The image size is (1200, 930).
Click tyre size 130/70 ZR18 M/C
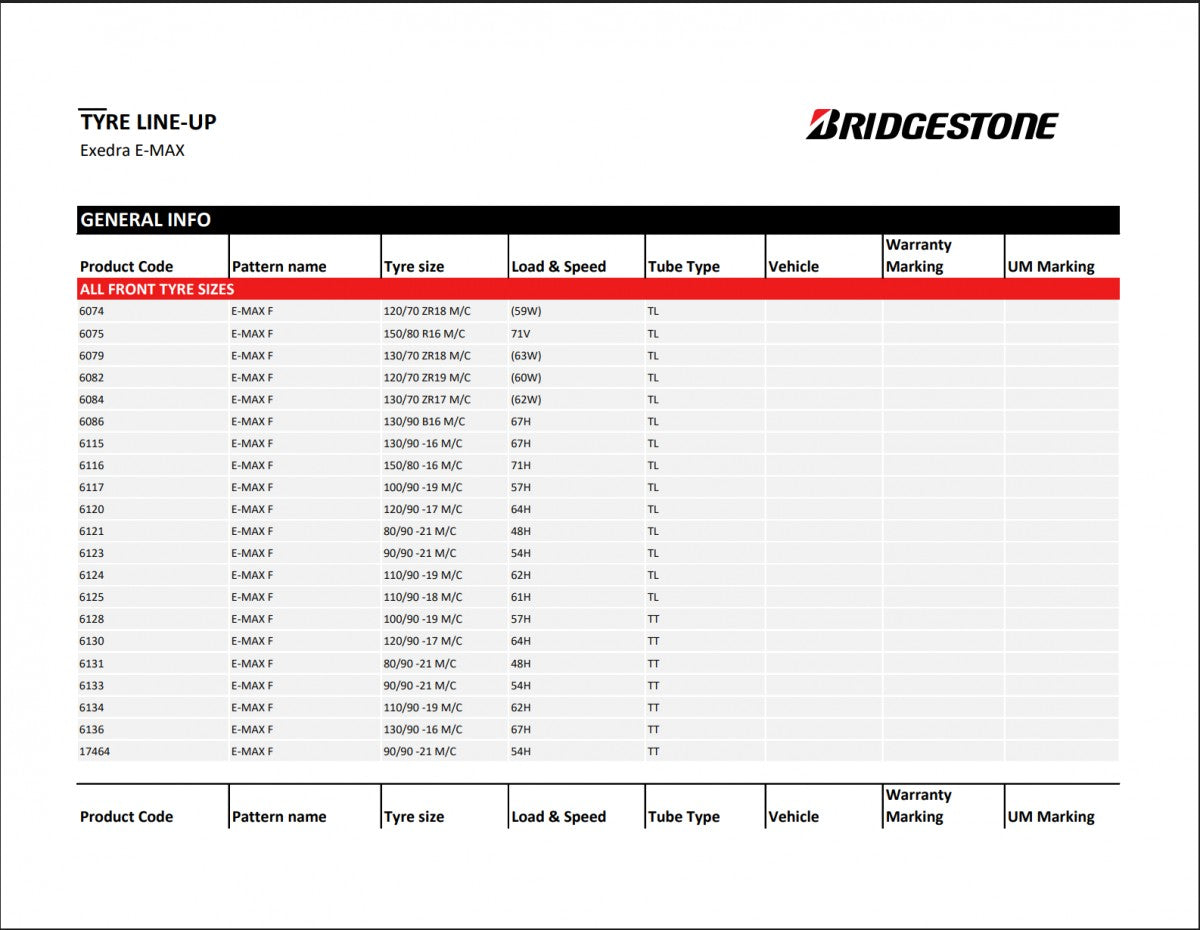tap(427, 355)
